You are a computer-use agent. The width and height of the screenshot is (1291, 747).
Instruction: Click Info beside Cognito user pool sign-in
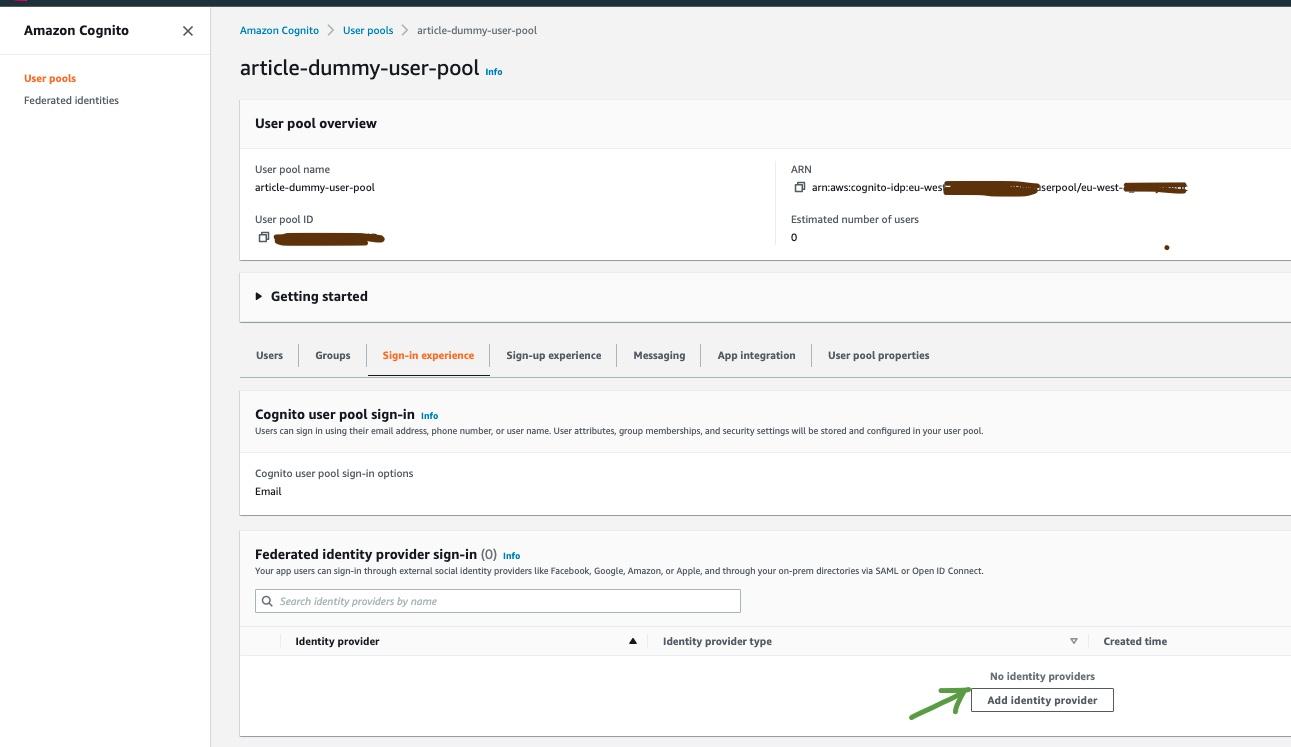tap(429, 415)
